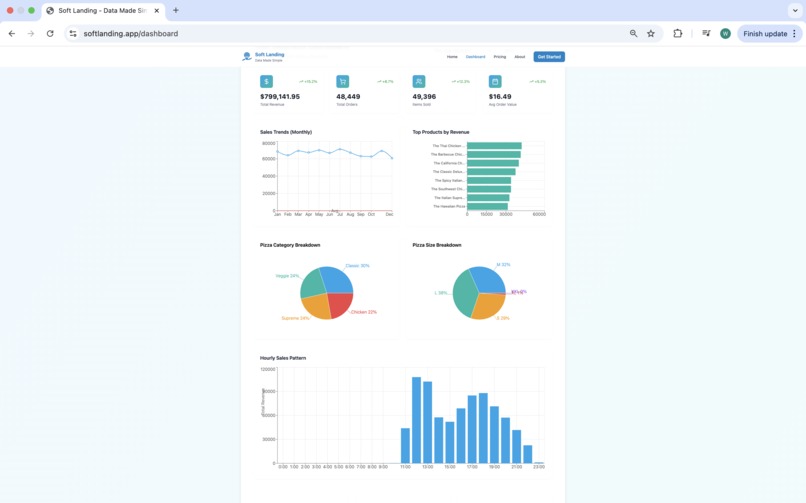The image size is (806, 503).
Task: Click the green Veggie 24% pie slice
Action: point(313,283)
